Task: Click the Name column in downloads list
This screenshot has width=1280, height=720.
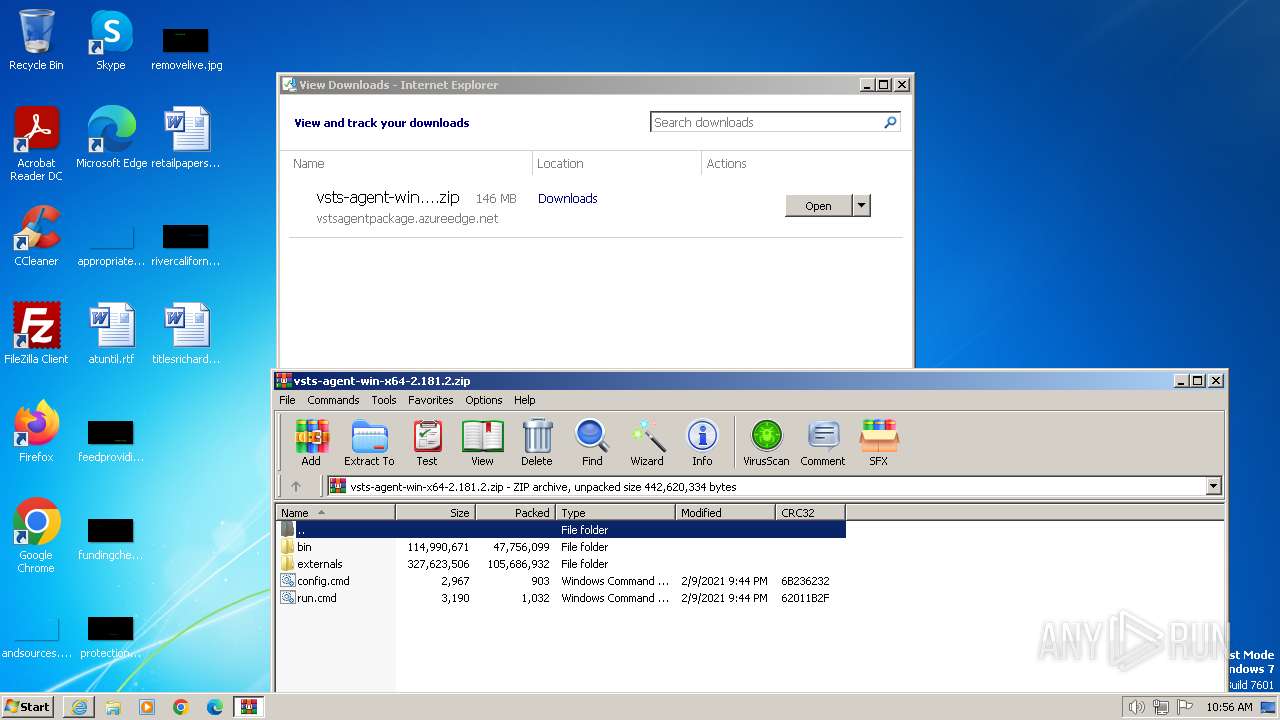Action: point(308,163)
